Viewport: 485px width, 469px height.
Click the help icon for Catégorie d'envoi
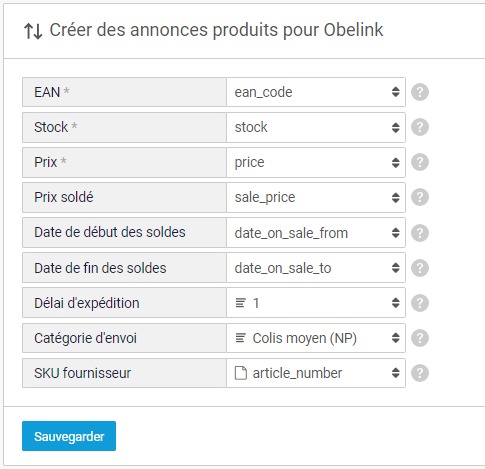(420, 338)
